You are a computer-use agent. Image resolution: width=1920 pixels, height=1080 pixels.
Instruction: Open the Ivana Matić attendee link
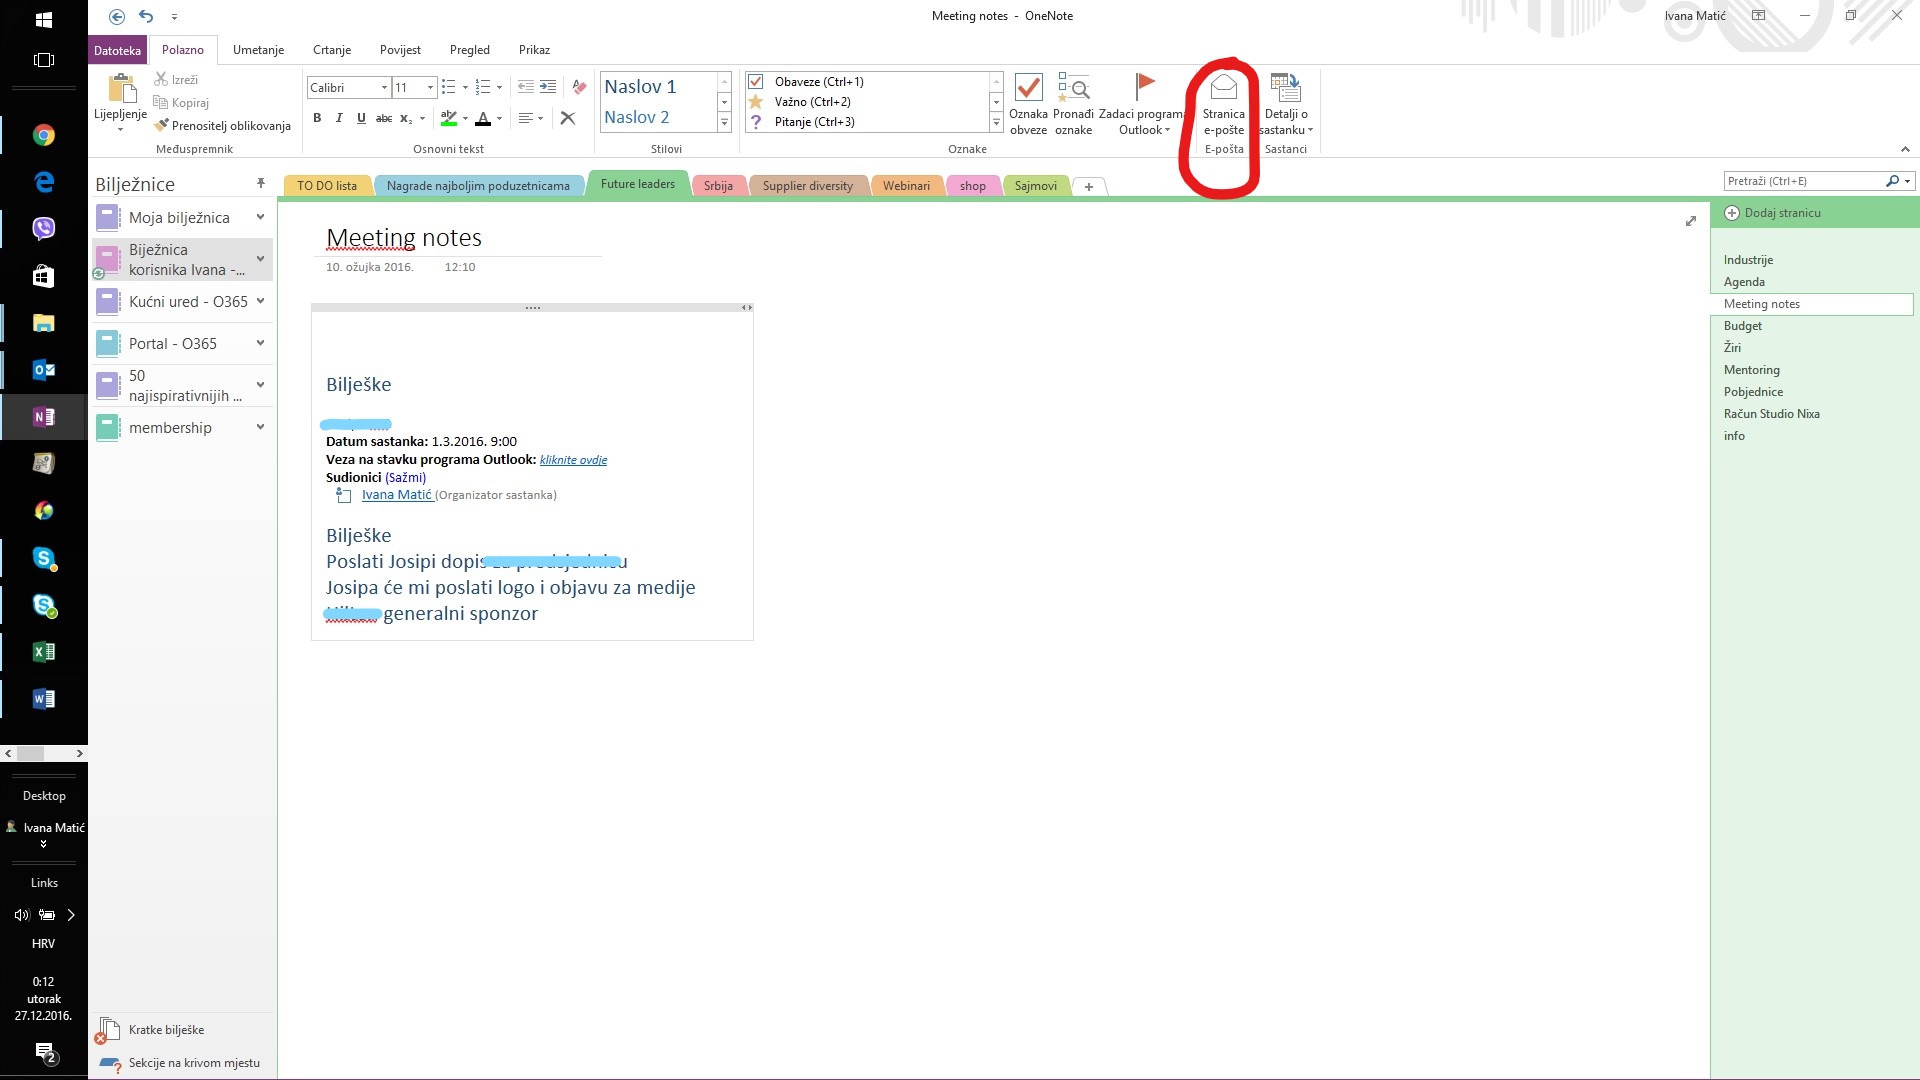point(397,495)
